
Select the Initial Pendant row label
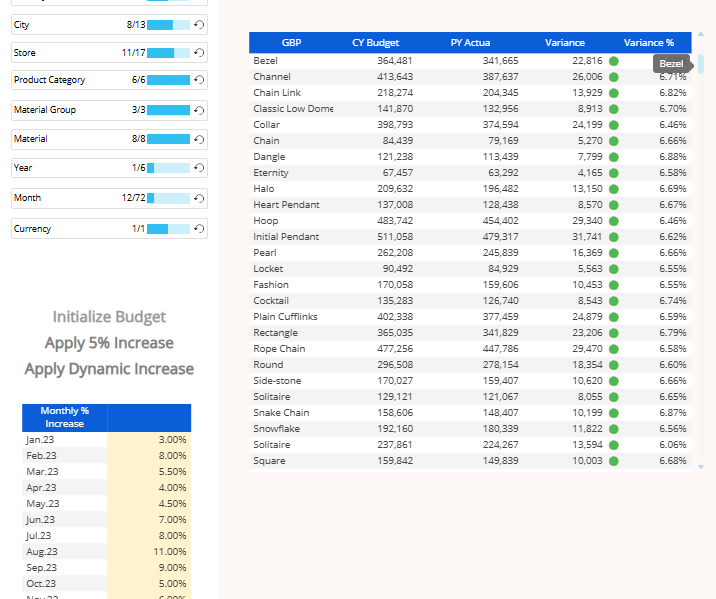(286, 236)
